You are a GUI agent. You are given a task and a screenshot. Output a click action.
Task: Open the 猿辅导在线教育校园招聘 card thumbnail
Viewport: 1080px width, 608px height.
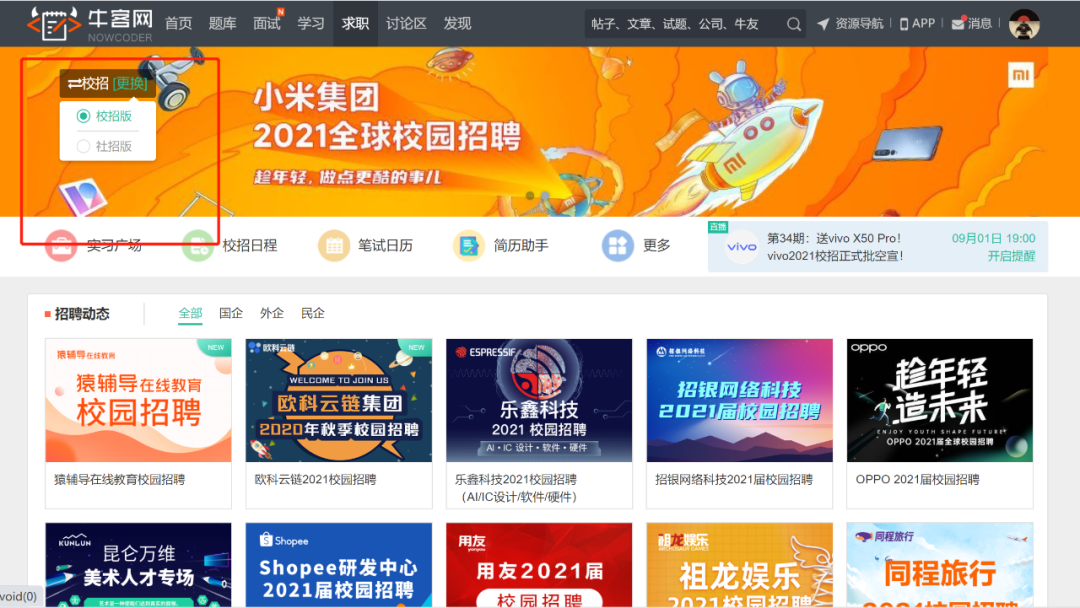(x=138, y=400)
